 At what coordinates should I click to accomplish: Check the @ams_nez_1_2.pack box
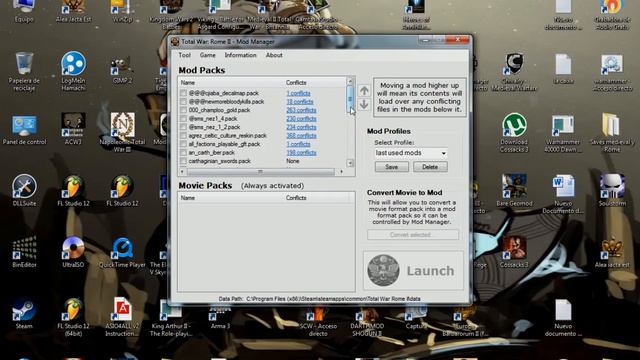pos(183,127)
